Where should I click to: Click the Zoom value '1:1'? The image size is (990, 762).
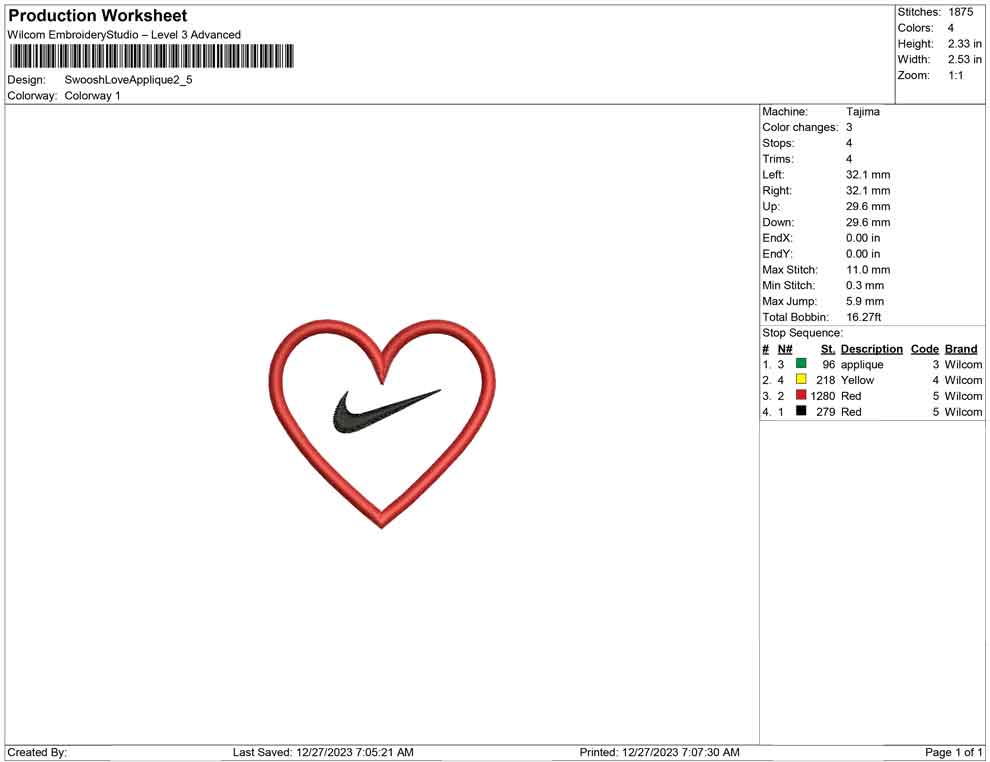(x=955, y=75)
